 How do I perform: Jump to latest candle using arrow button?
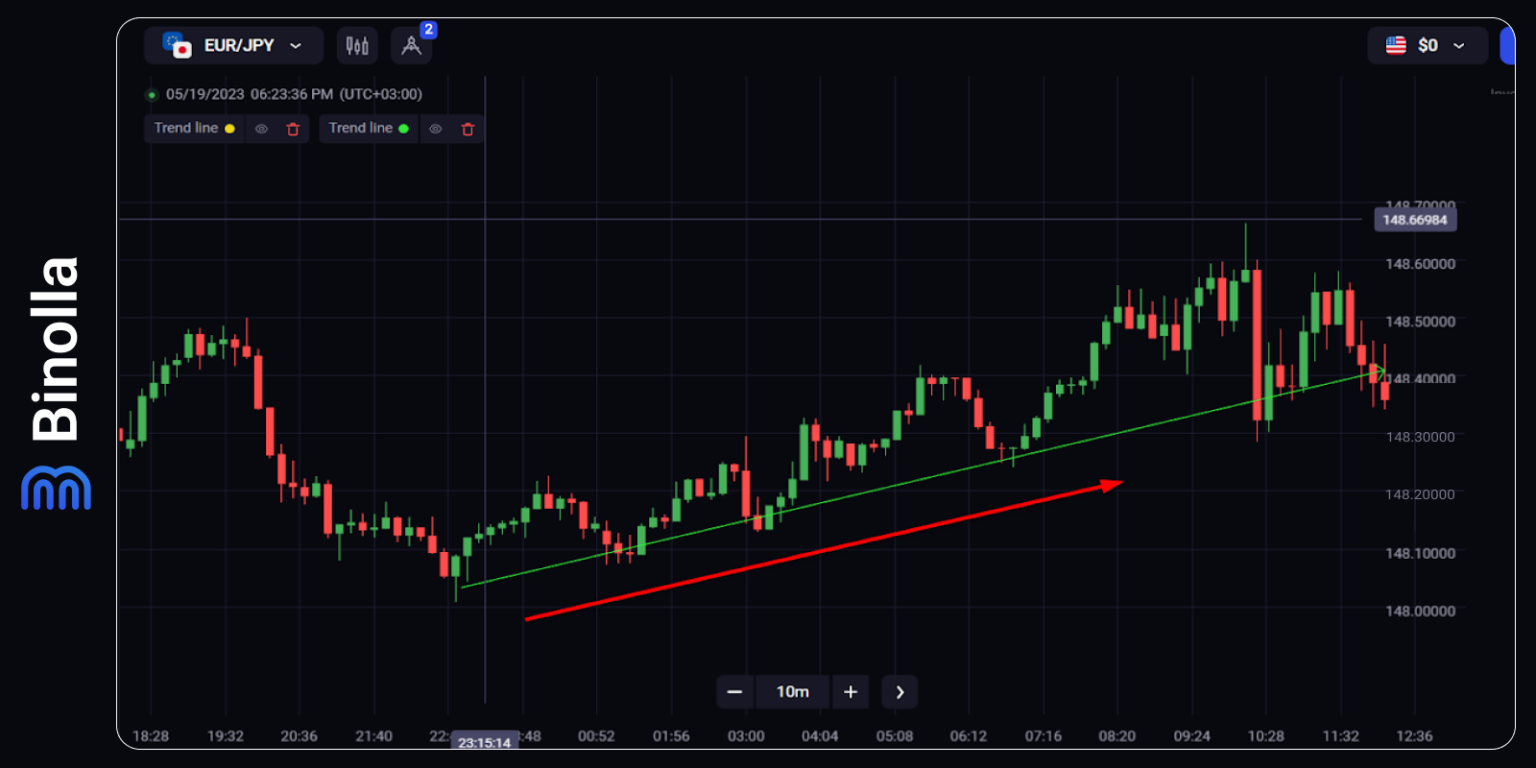click(x=900, y=692)
